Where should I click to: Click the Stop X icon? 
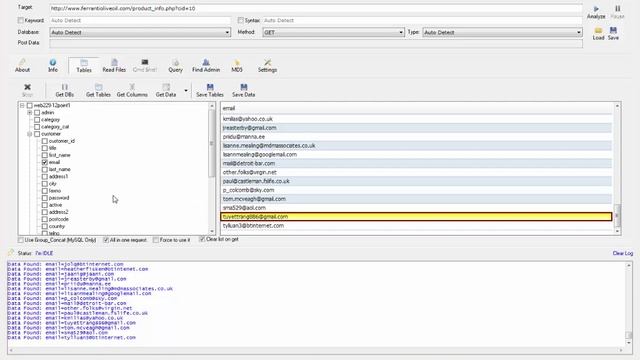coord(27,87)
